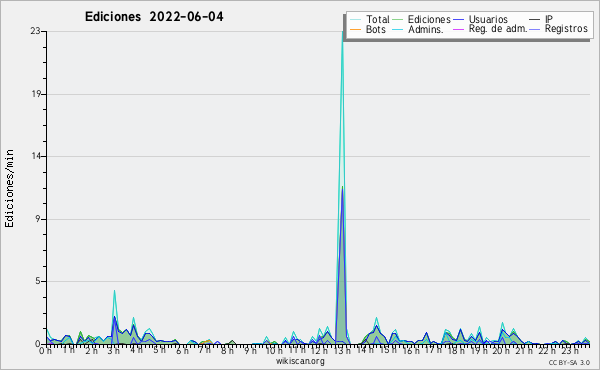Image resolution: width=600 pixels, height=370 pixels.
Task: Click the Reg. de adm. magenta legend line
Action: 458,29
